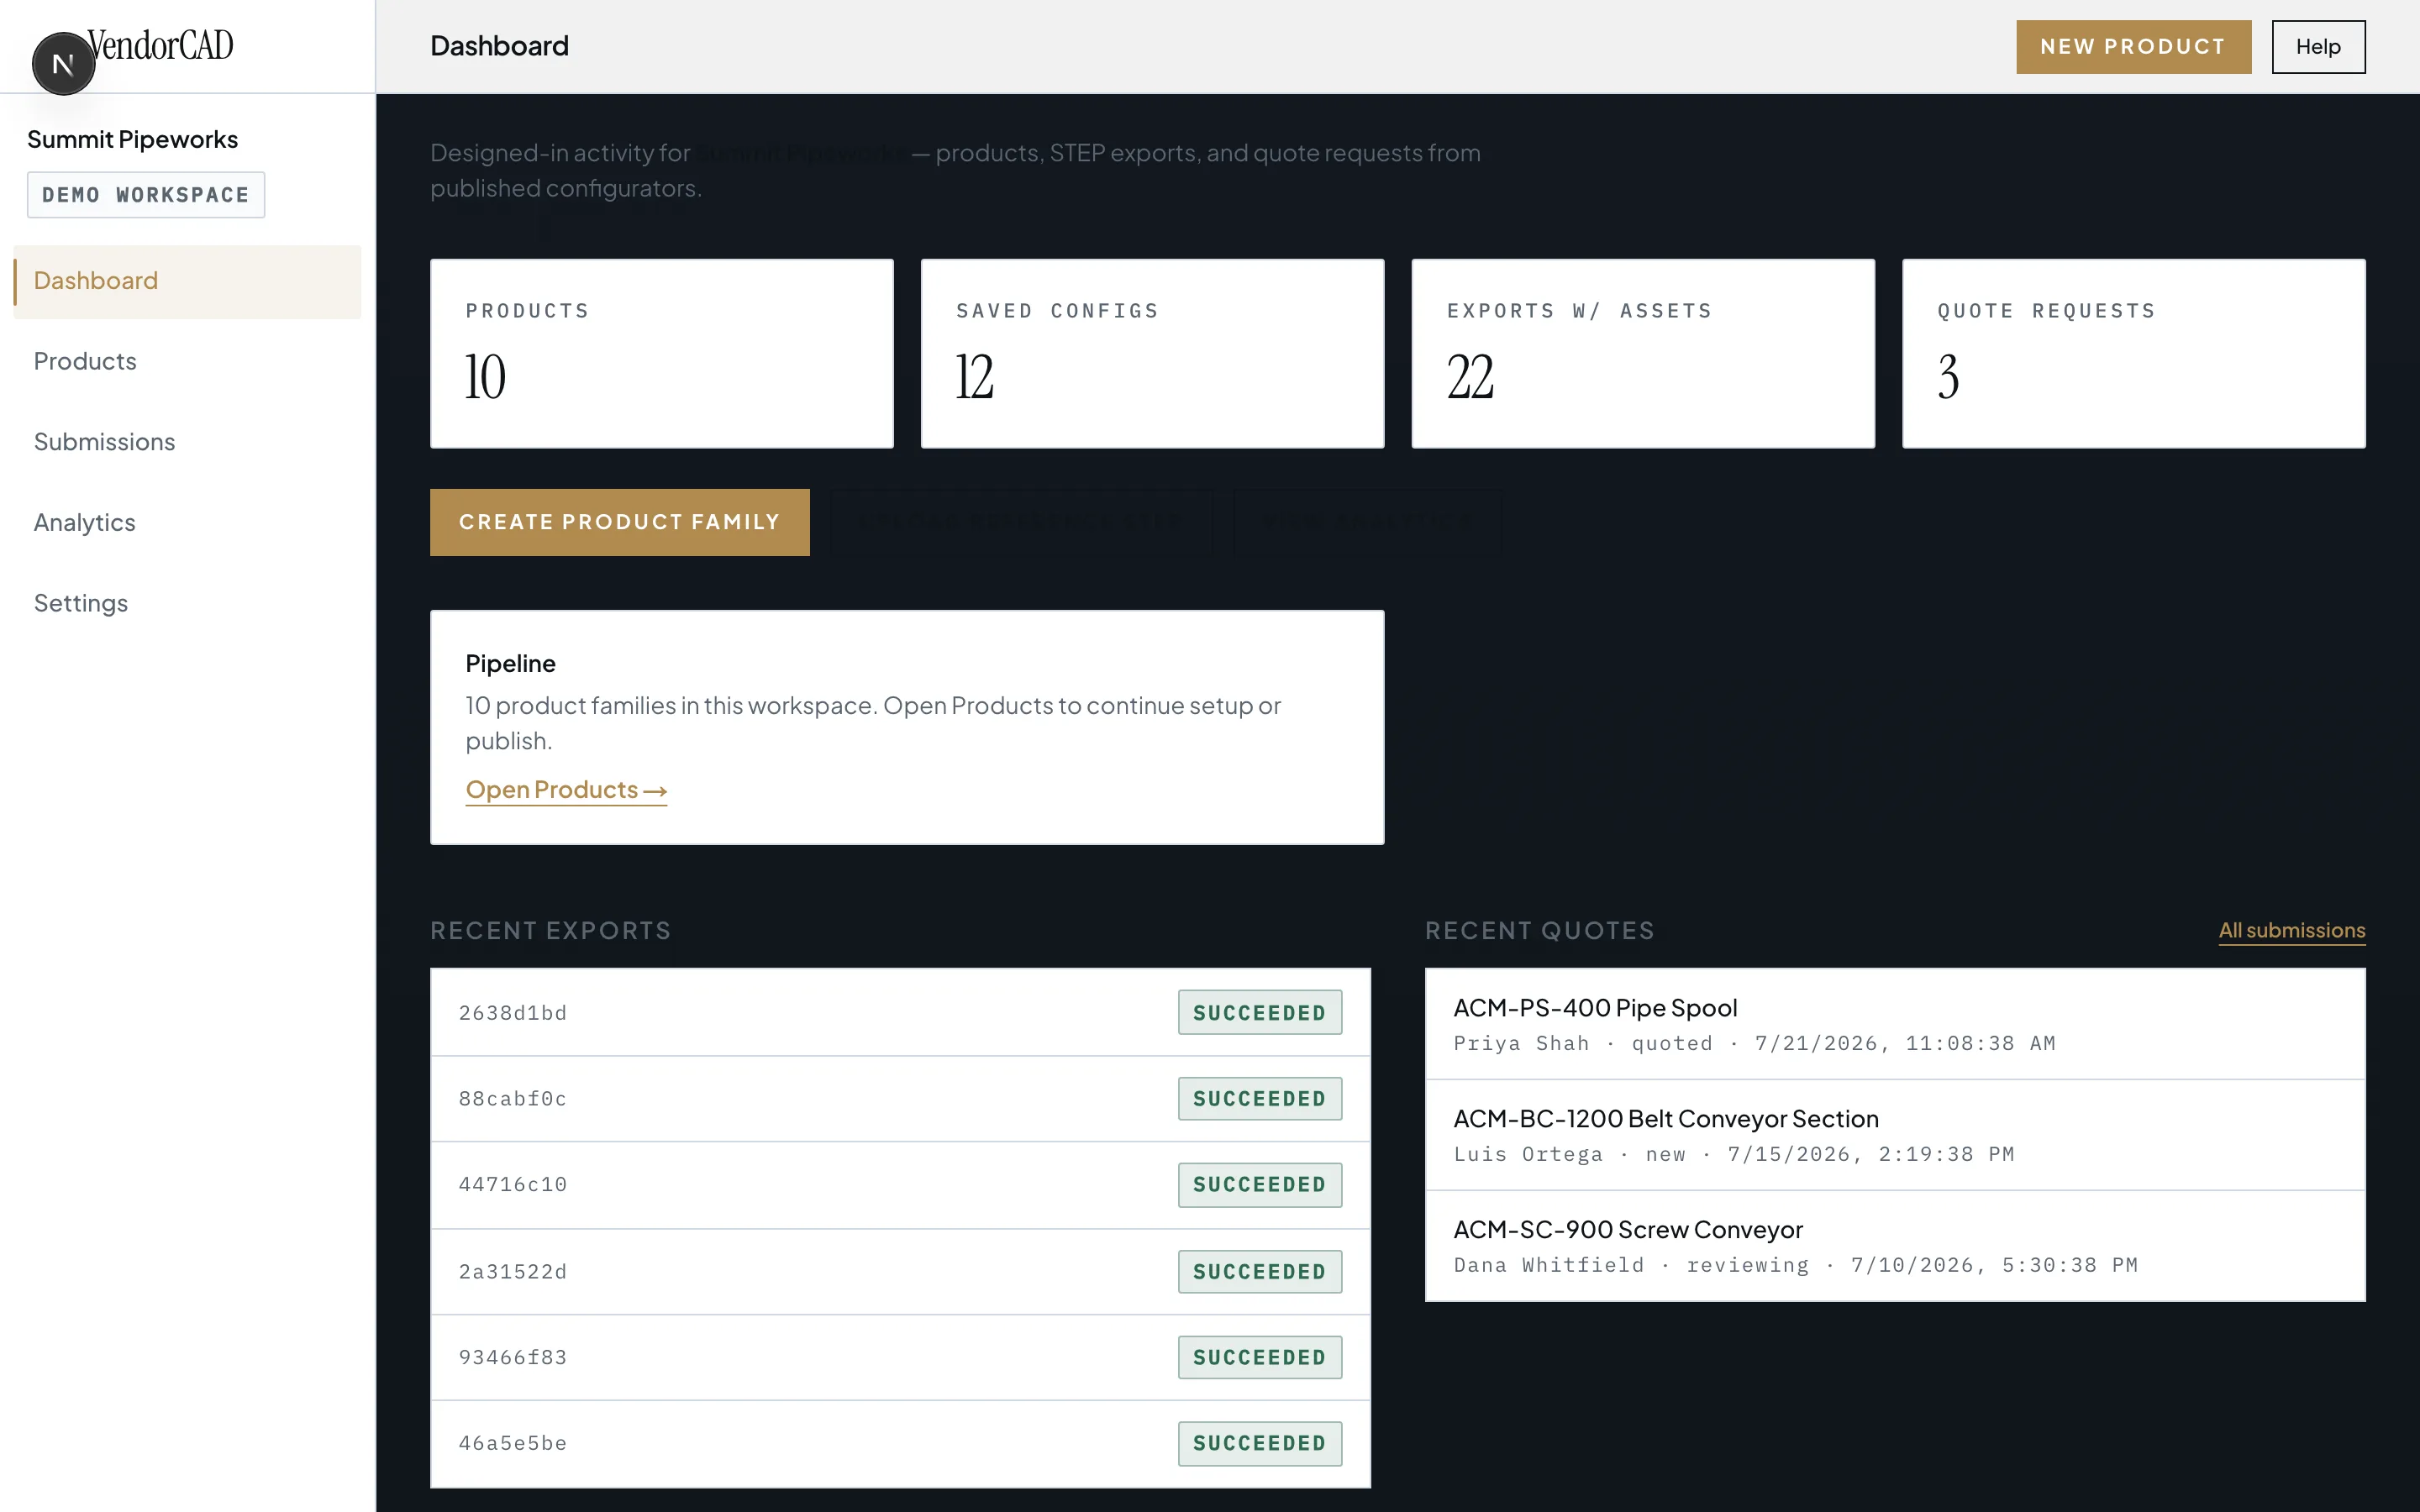Click the New Product button
This screenshot has height=1512, width=2420.
click(2133, 46)
